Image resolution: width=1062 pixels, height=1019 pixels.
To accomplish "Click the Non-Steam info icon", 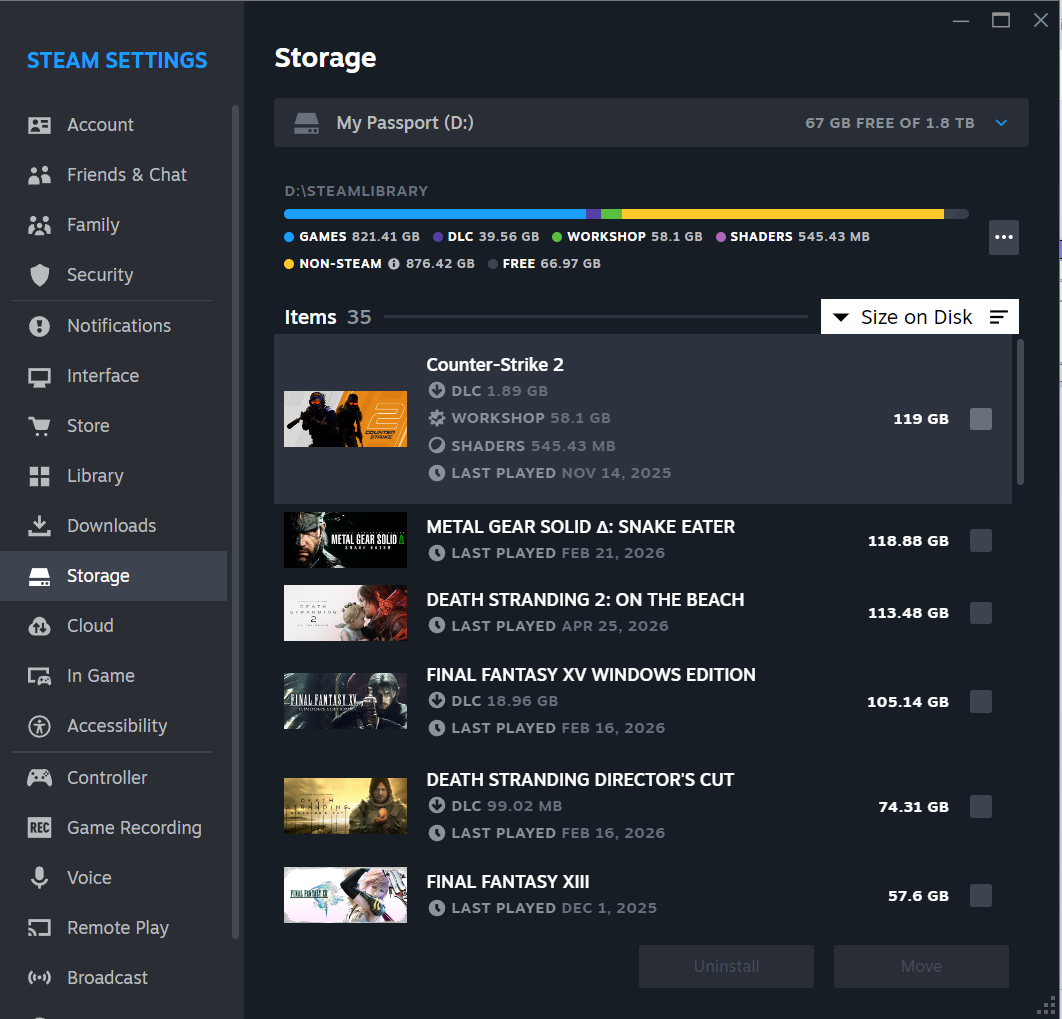I will 394,264.
